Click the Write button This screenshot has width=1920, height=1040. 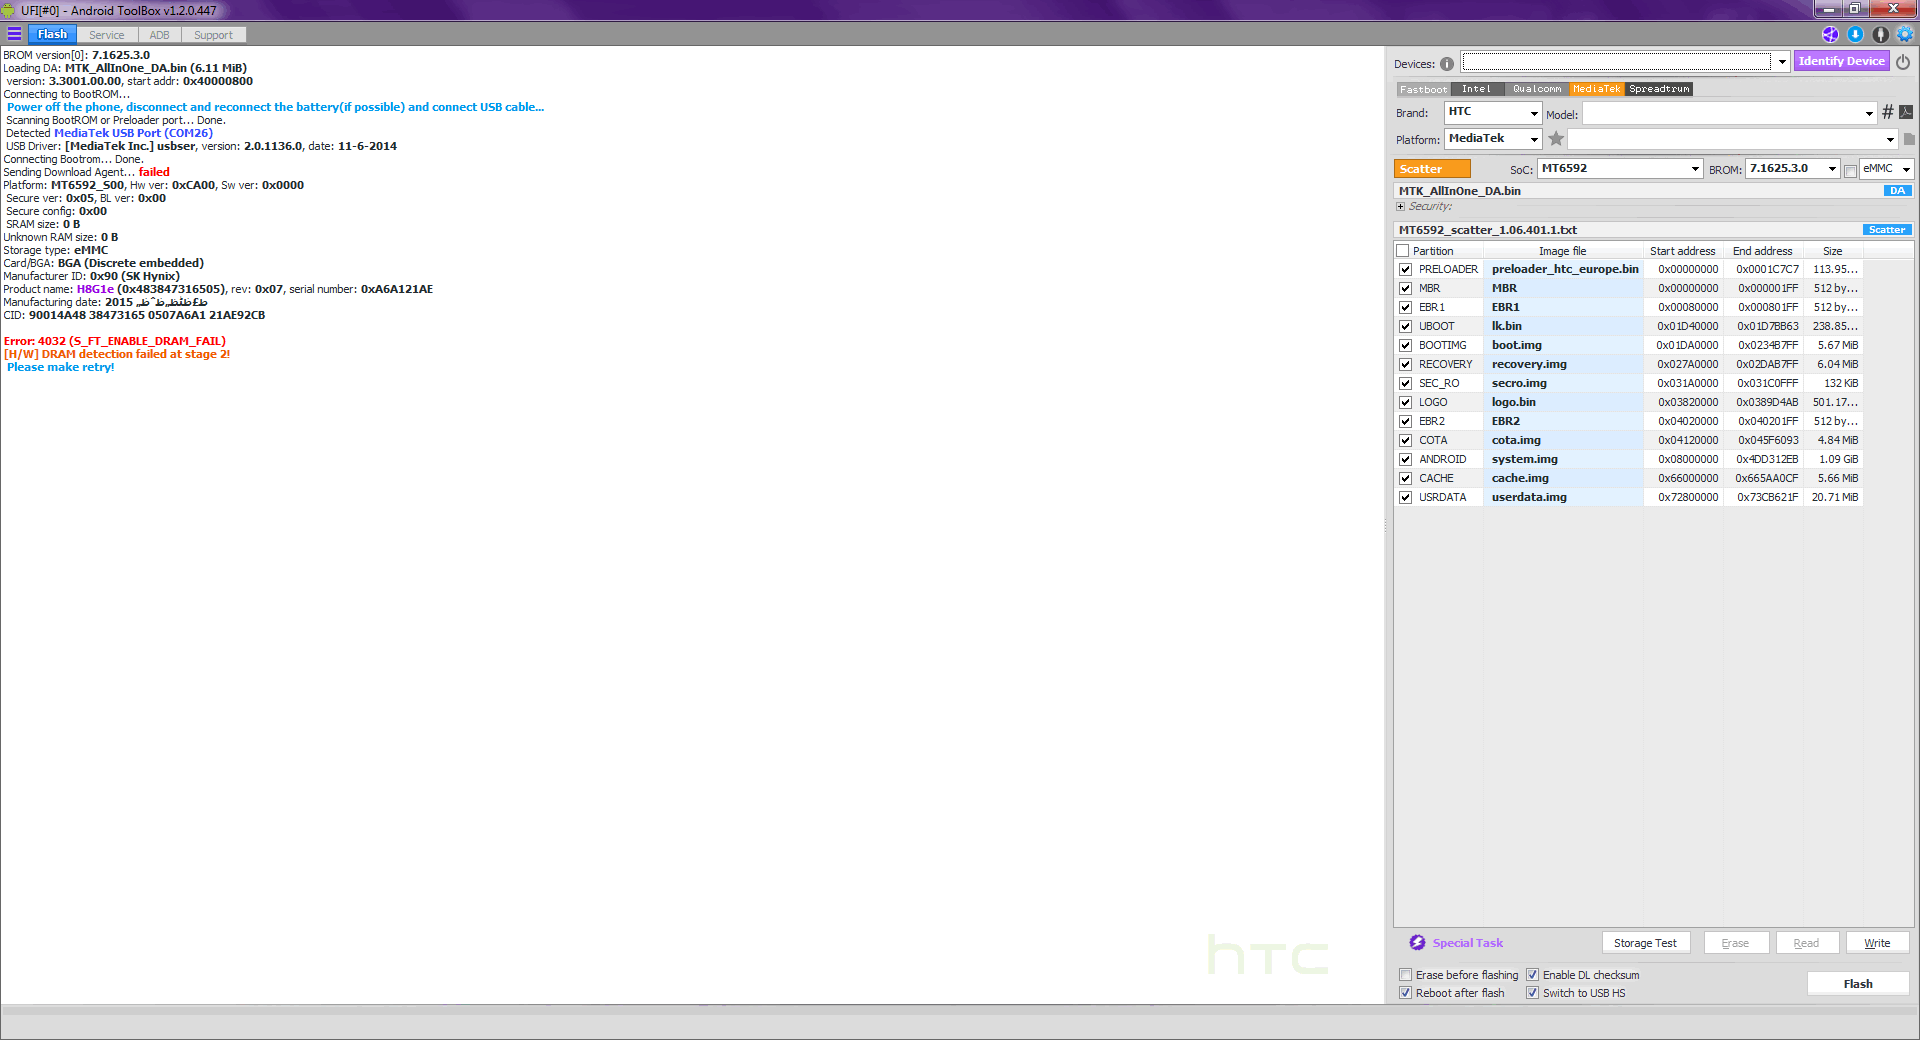tap(1877, 943)
